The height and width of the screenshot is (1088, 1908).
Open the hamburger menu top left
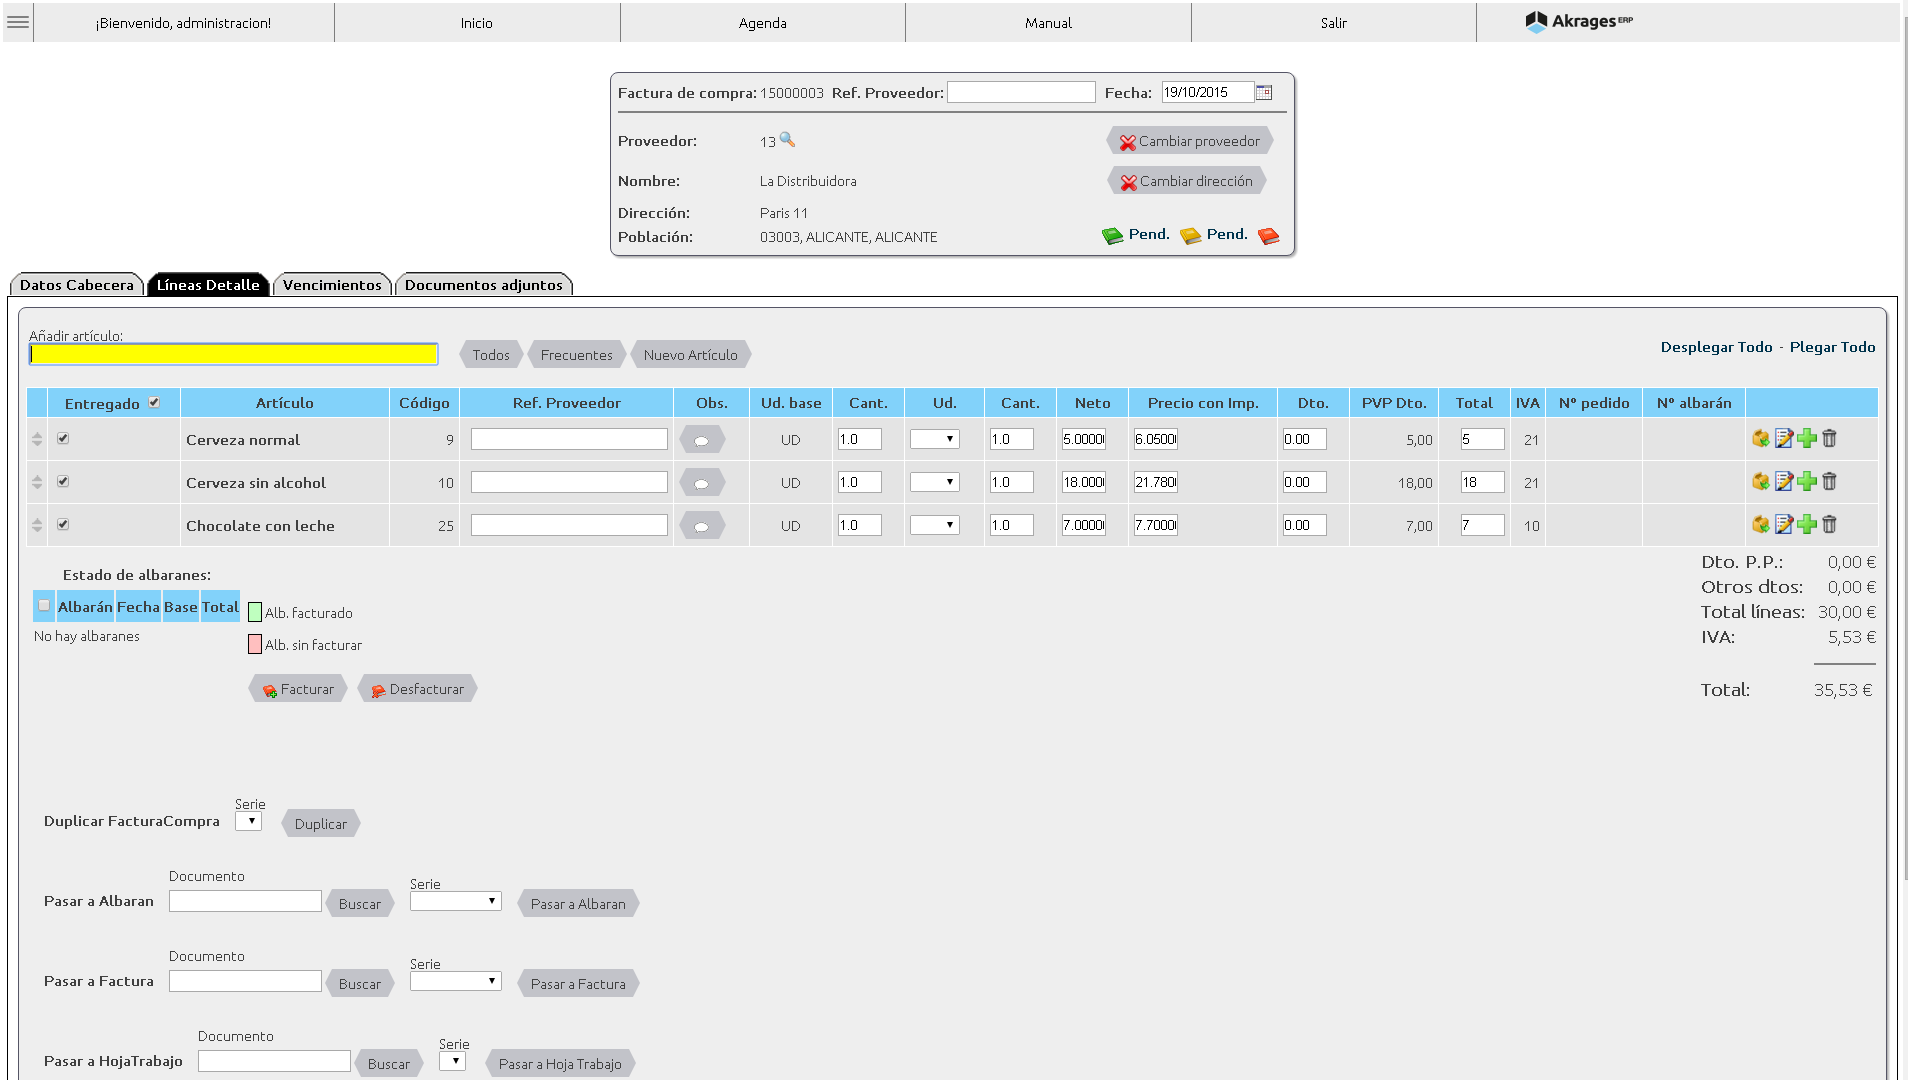pos(18,22)
